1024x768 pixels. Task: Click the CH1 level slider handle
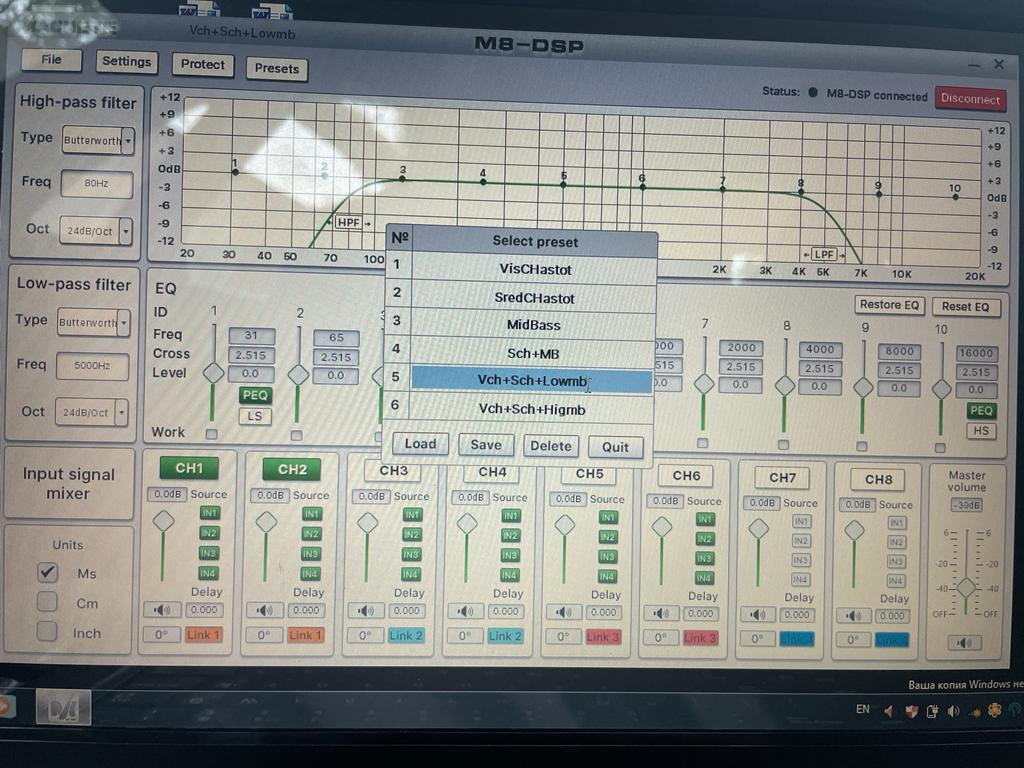(163, 520)
